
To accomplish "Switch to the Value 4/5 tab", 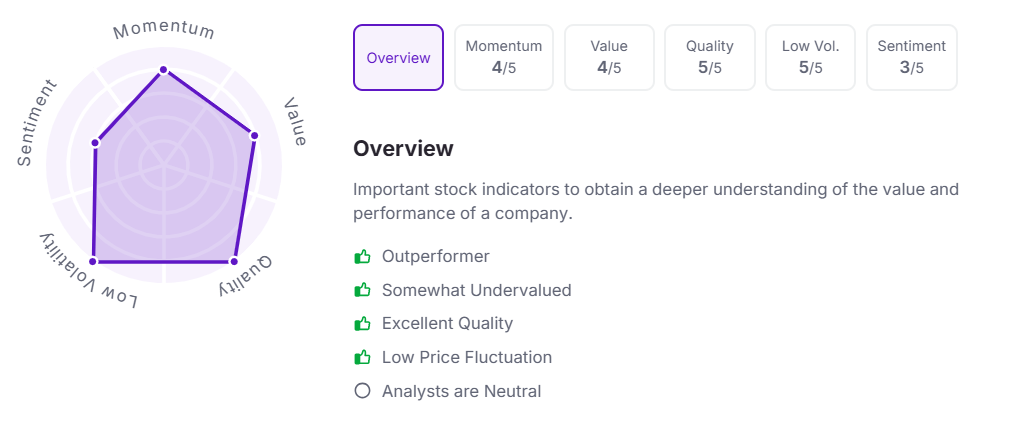I will (609, 58).
